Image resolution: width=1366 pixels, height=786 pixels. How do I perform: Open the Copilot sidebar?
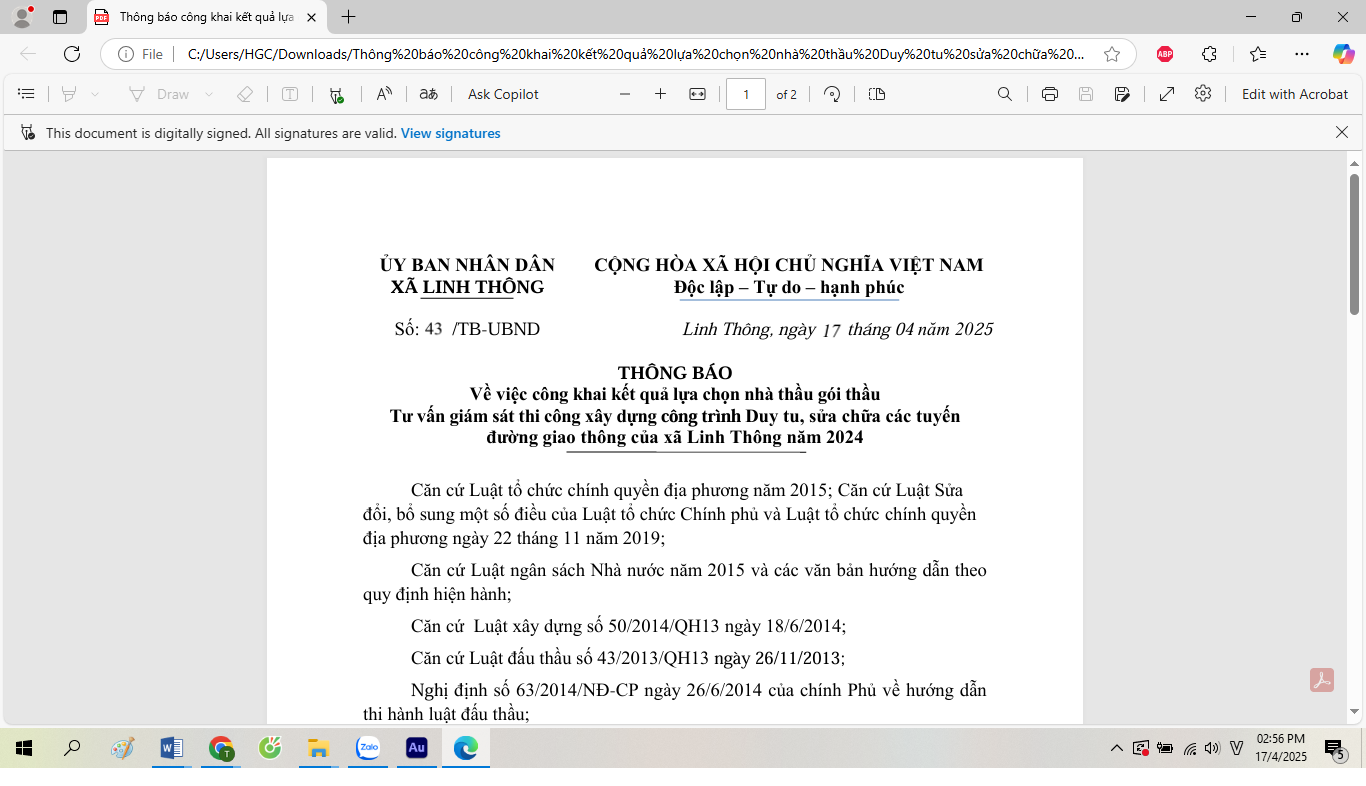(1343, 54)
